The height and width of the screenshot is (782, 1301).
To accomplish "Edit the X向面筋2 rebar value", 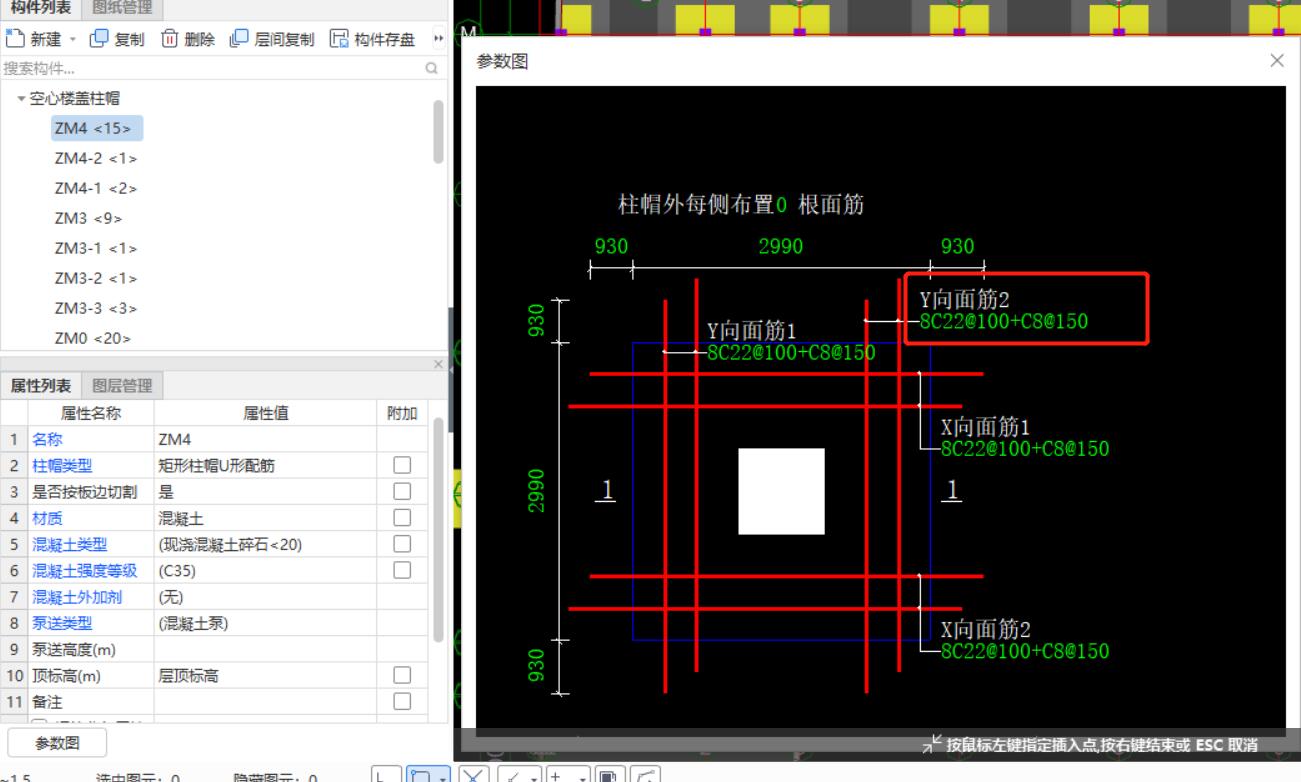I will click(1024, 651).
